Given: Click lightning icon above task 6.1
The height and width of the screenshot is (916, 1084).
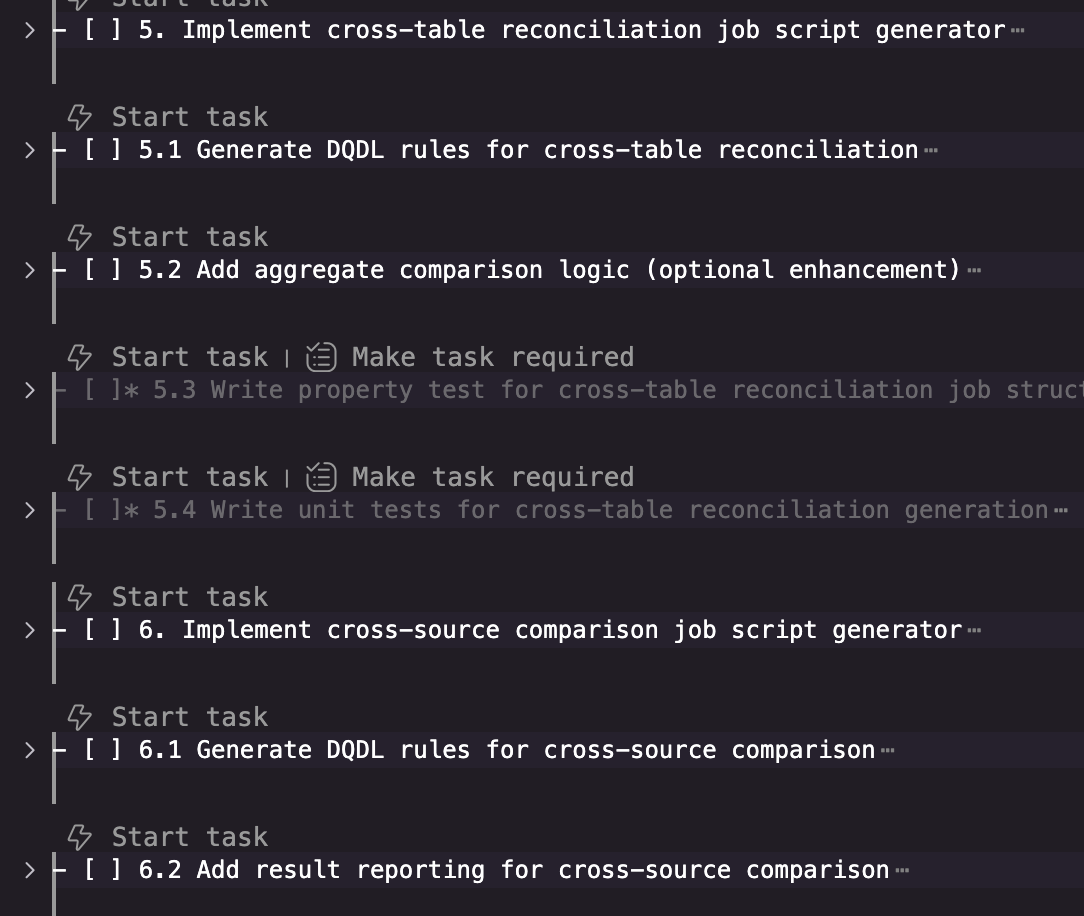Looking at the screenshot, I should pos(80,718).
